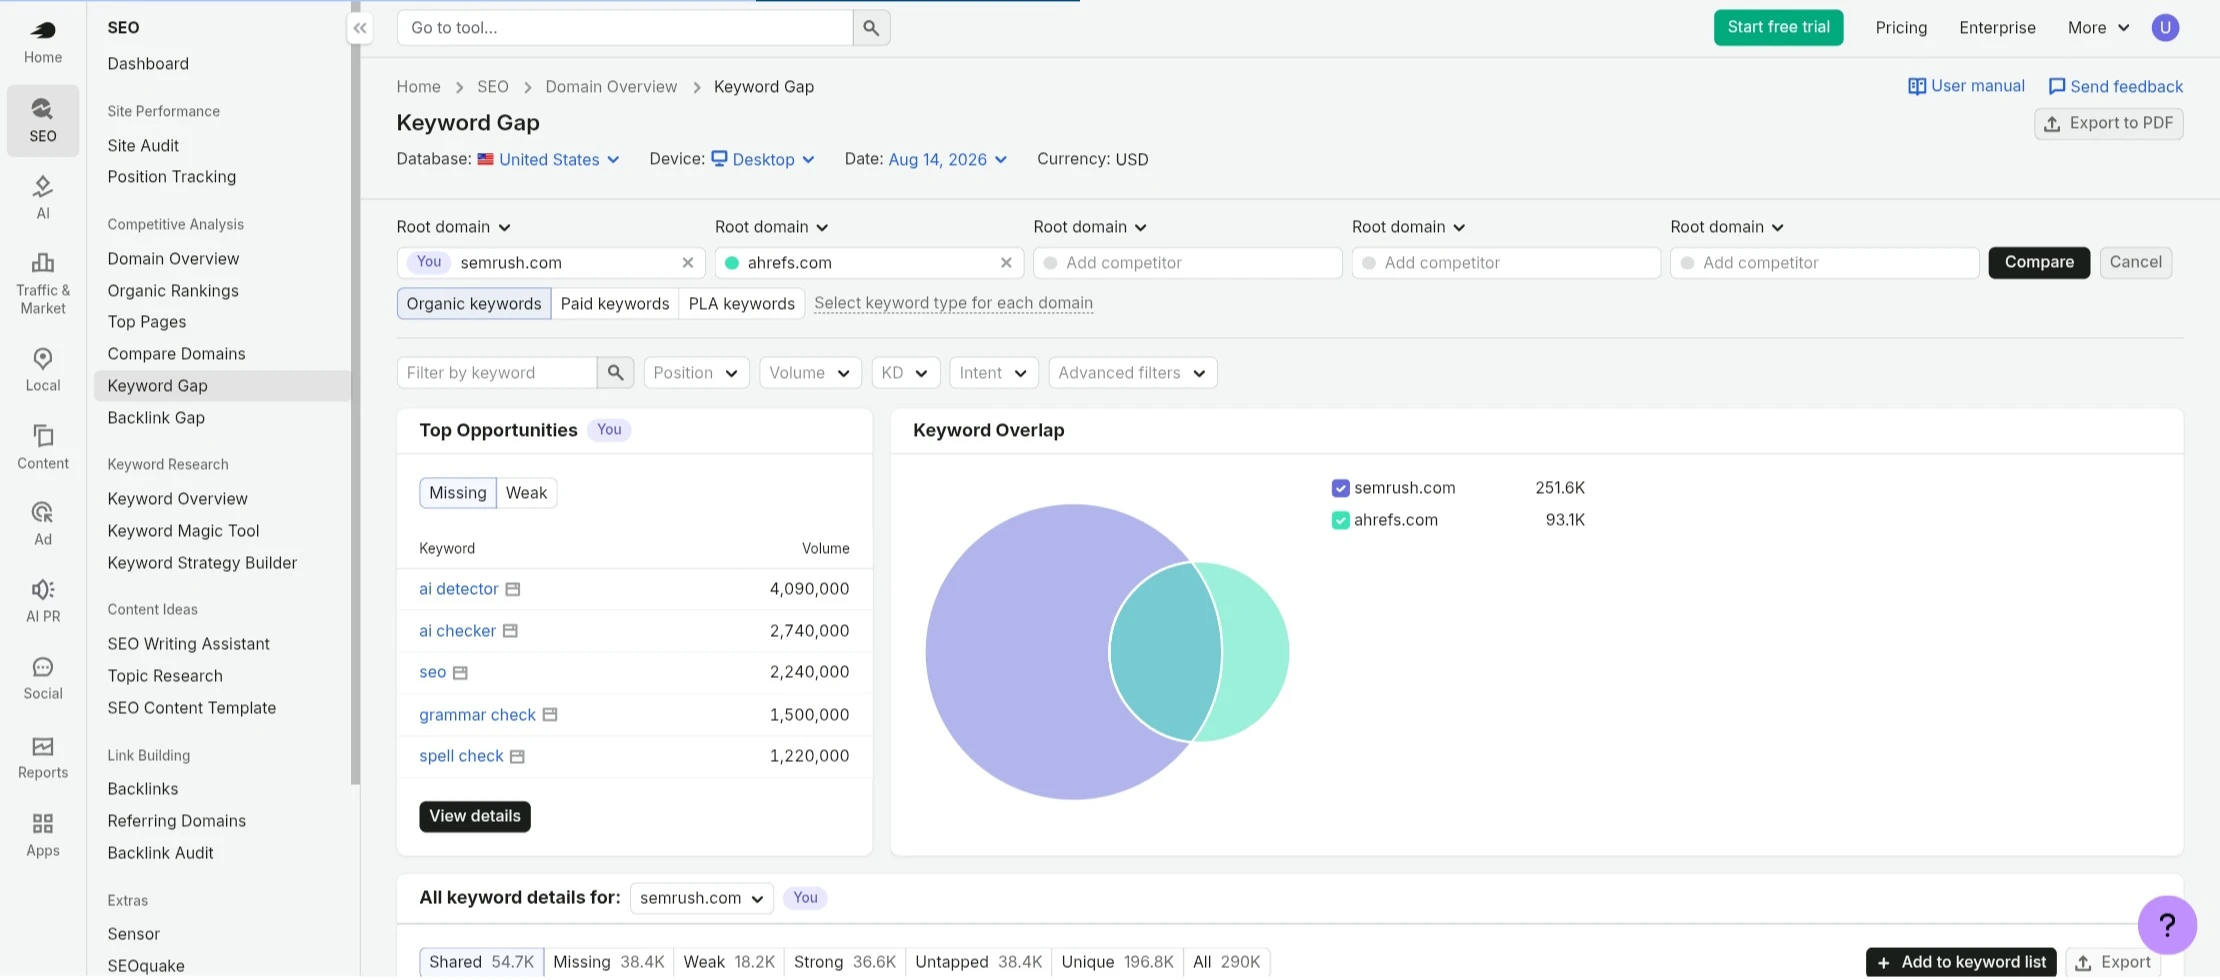Open the More menu in top bar
The image size is (2220, 980).
(2098, 28)
